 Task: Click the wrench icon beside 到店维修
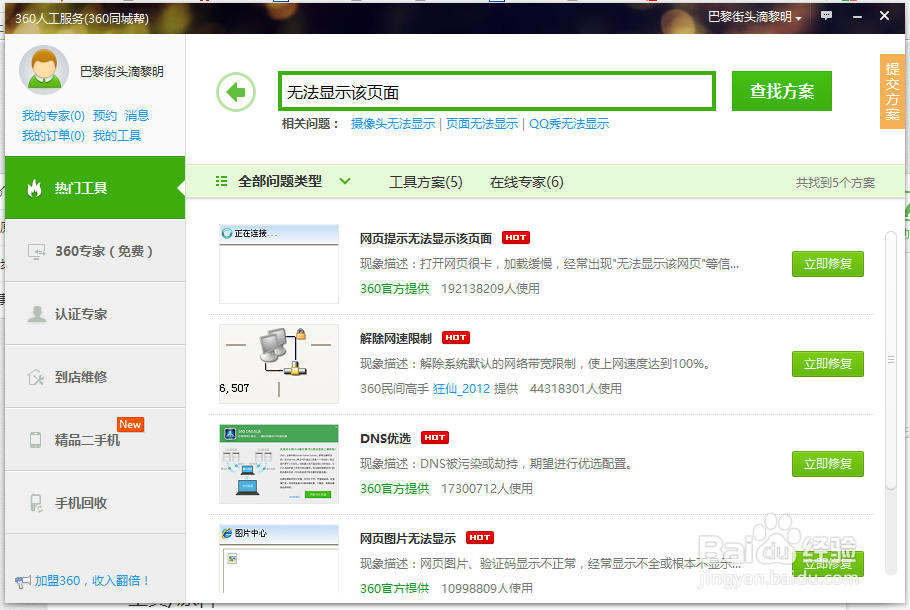(36, 377)
